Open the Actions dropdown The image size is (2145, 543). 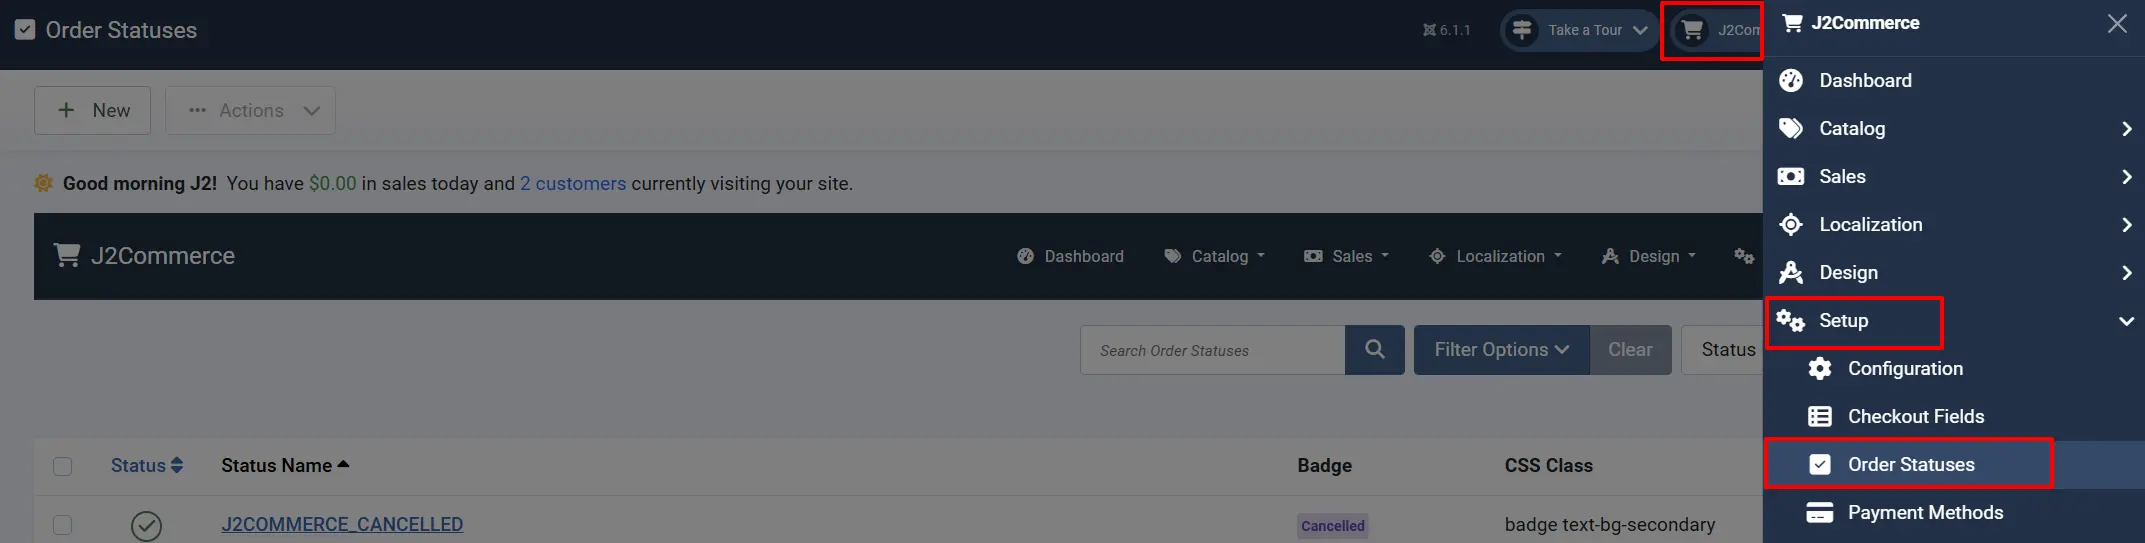250,110
